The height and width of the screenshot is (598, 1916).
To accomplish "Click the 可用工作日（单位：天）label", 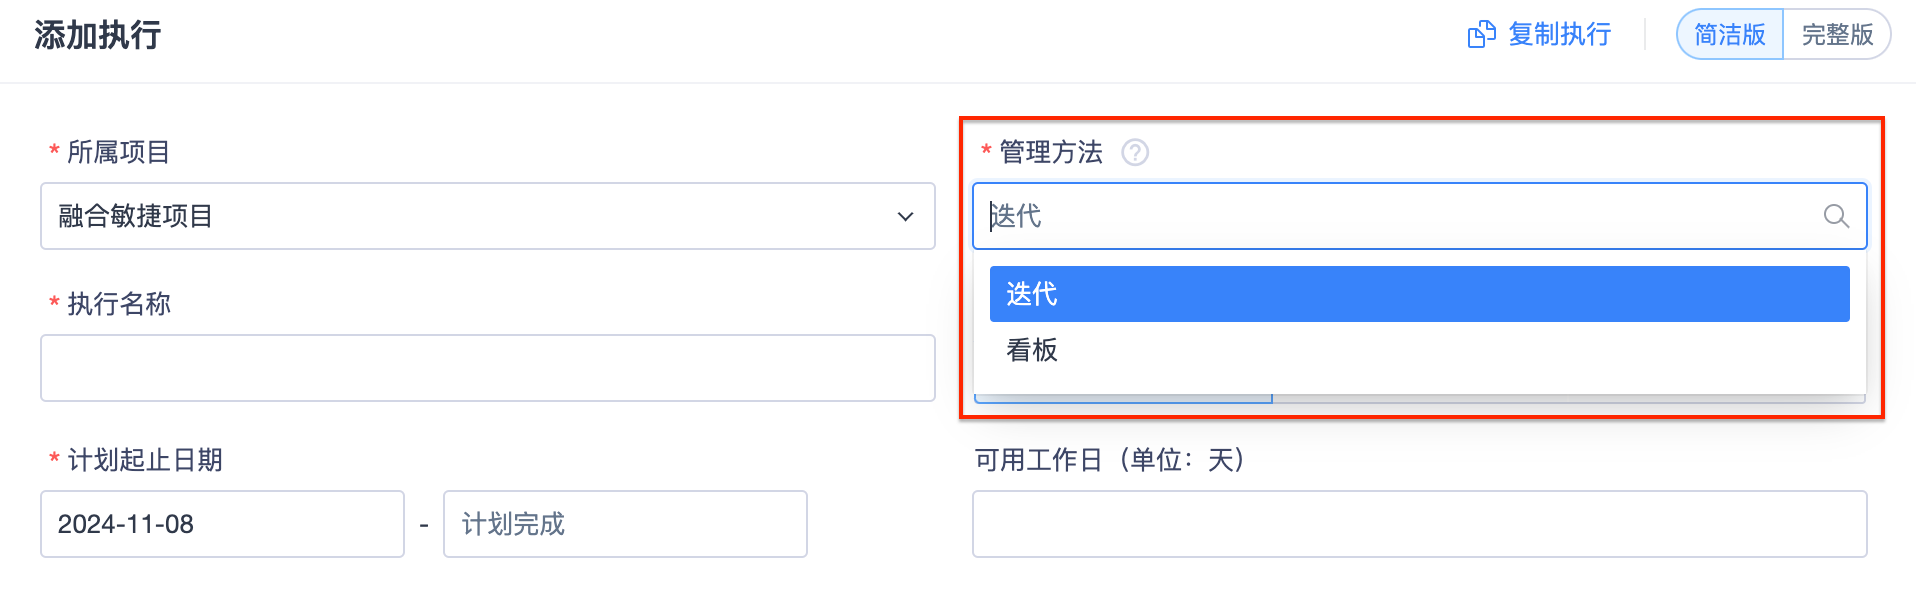I will pyautogui.click(x=1110, y=460).
